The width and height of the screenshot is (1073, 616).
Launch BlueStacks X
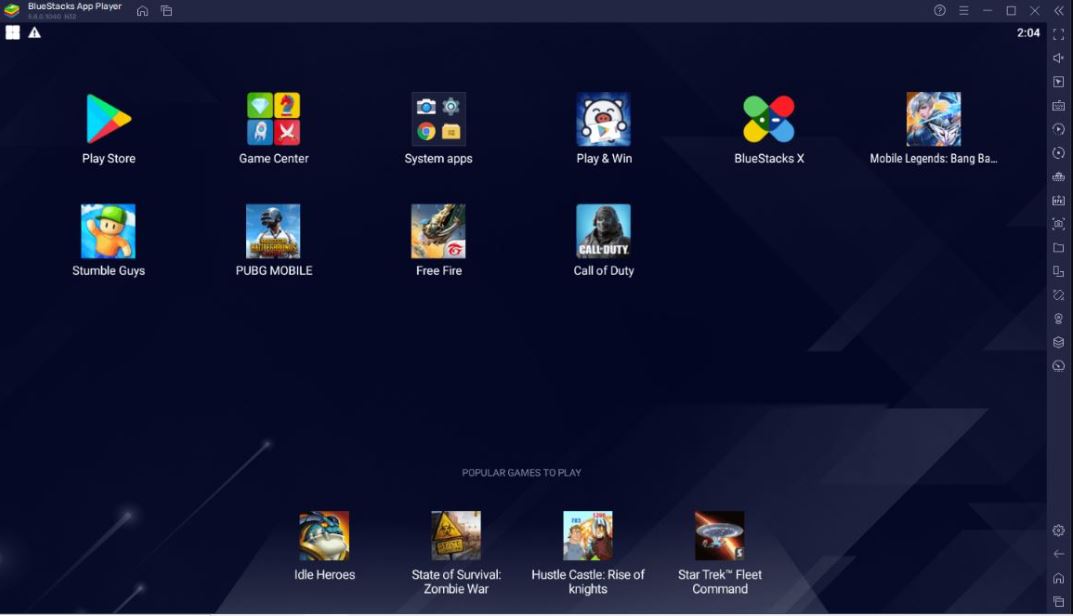(768, 120)
